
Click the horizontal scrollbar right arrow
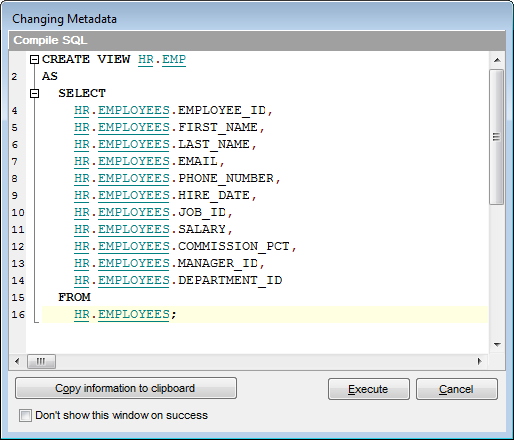coord(480,361)
